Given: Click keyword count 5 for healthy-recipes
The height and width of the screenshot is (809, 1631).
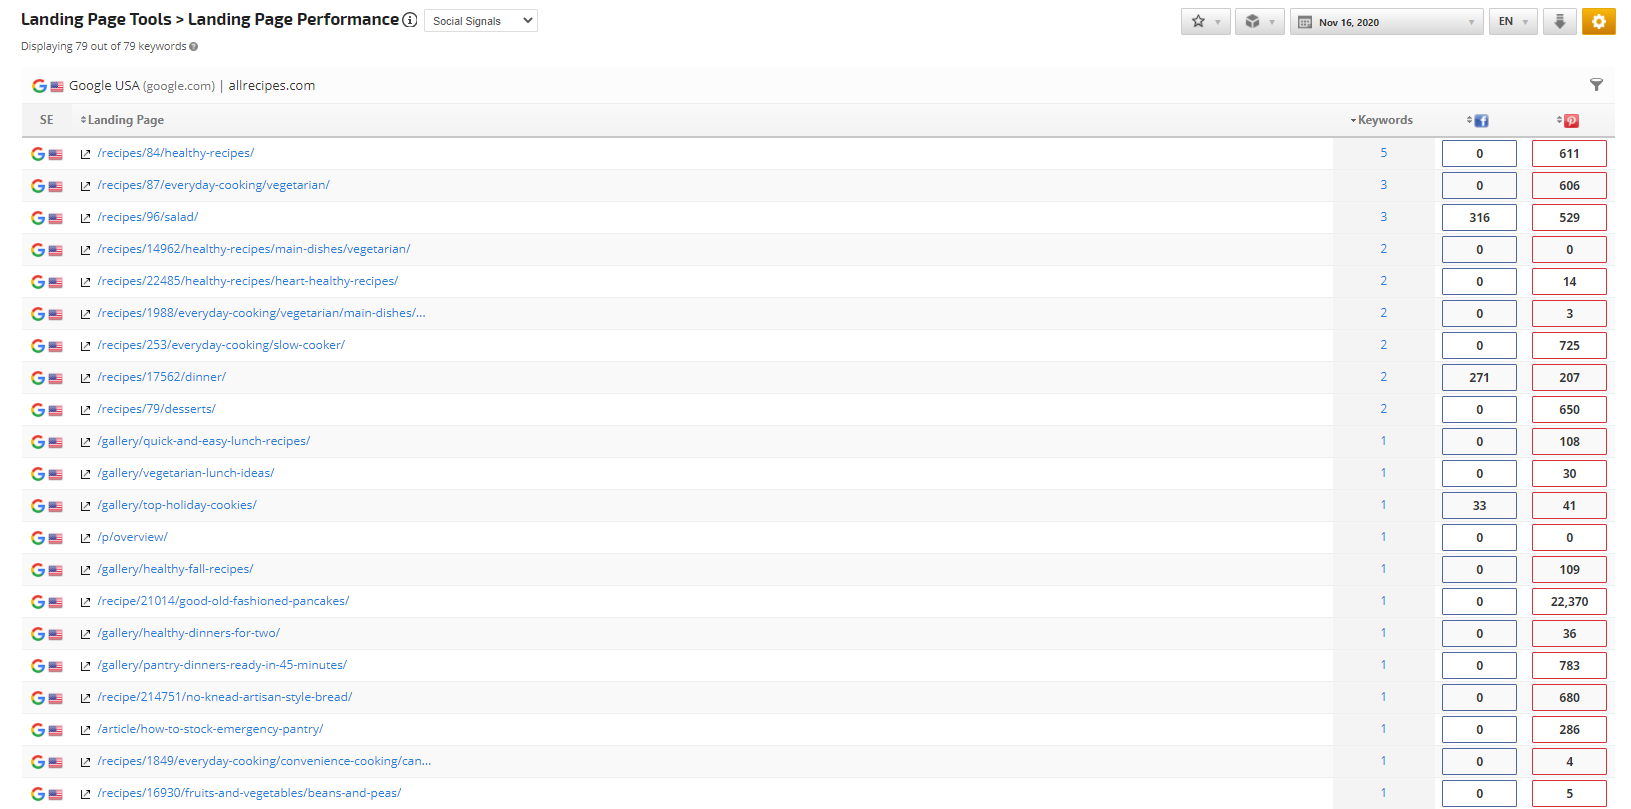Looking at the screenshot, I should pyautogui.click(x=1384, y=153).
